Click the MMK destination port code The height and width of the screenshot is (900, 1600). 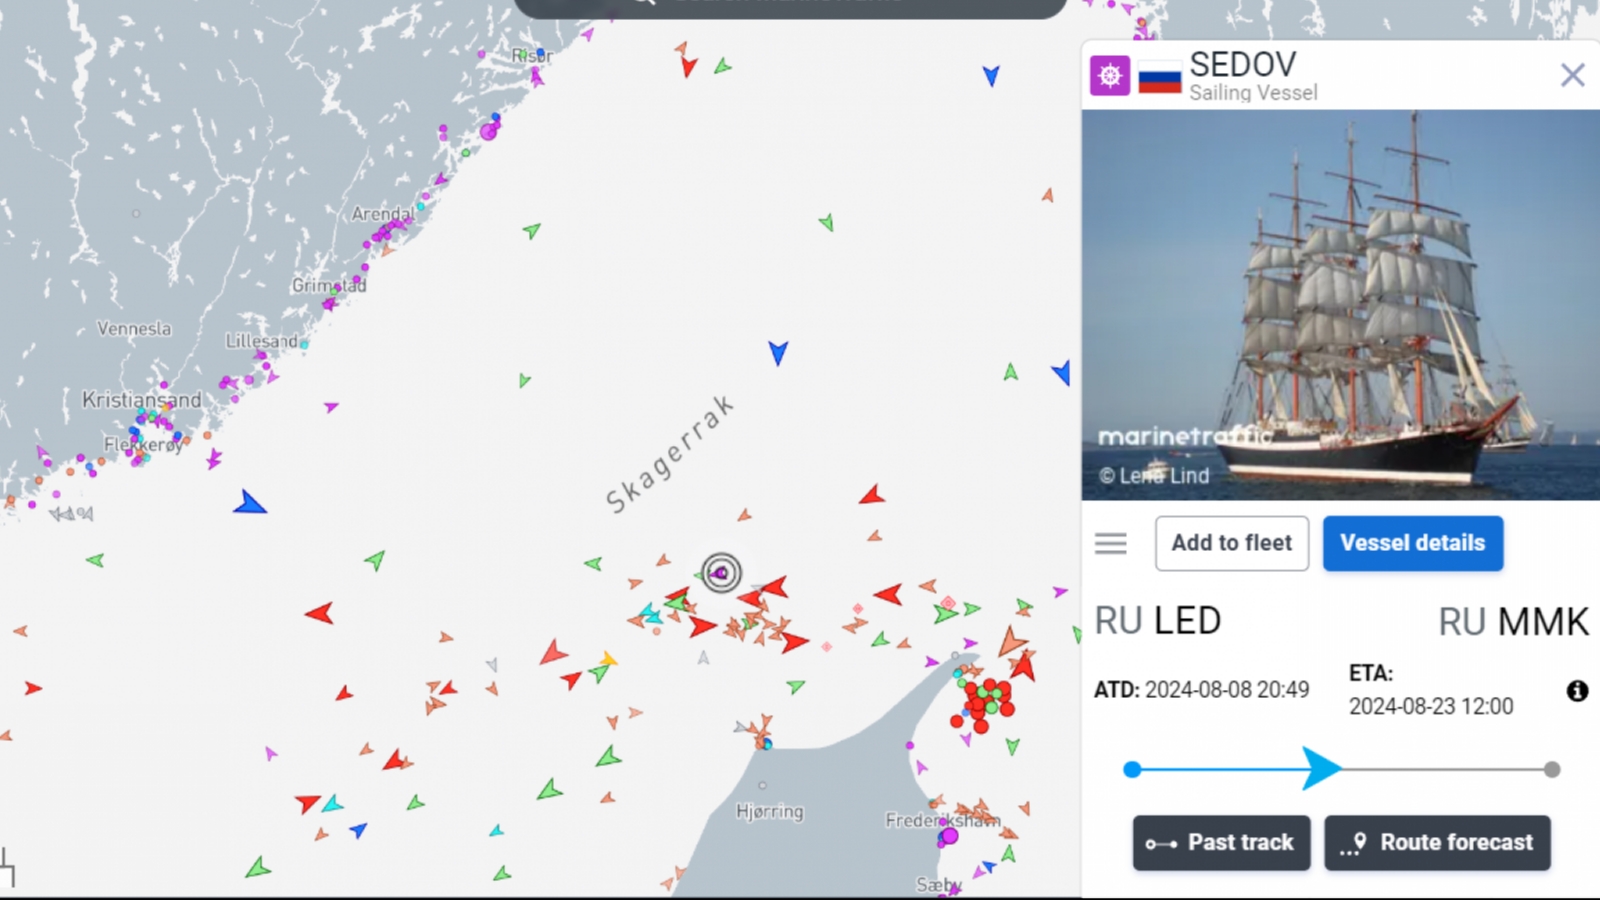pos(1542,622)
